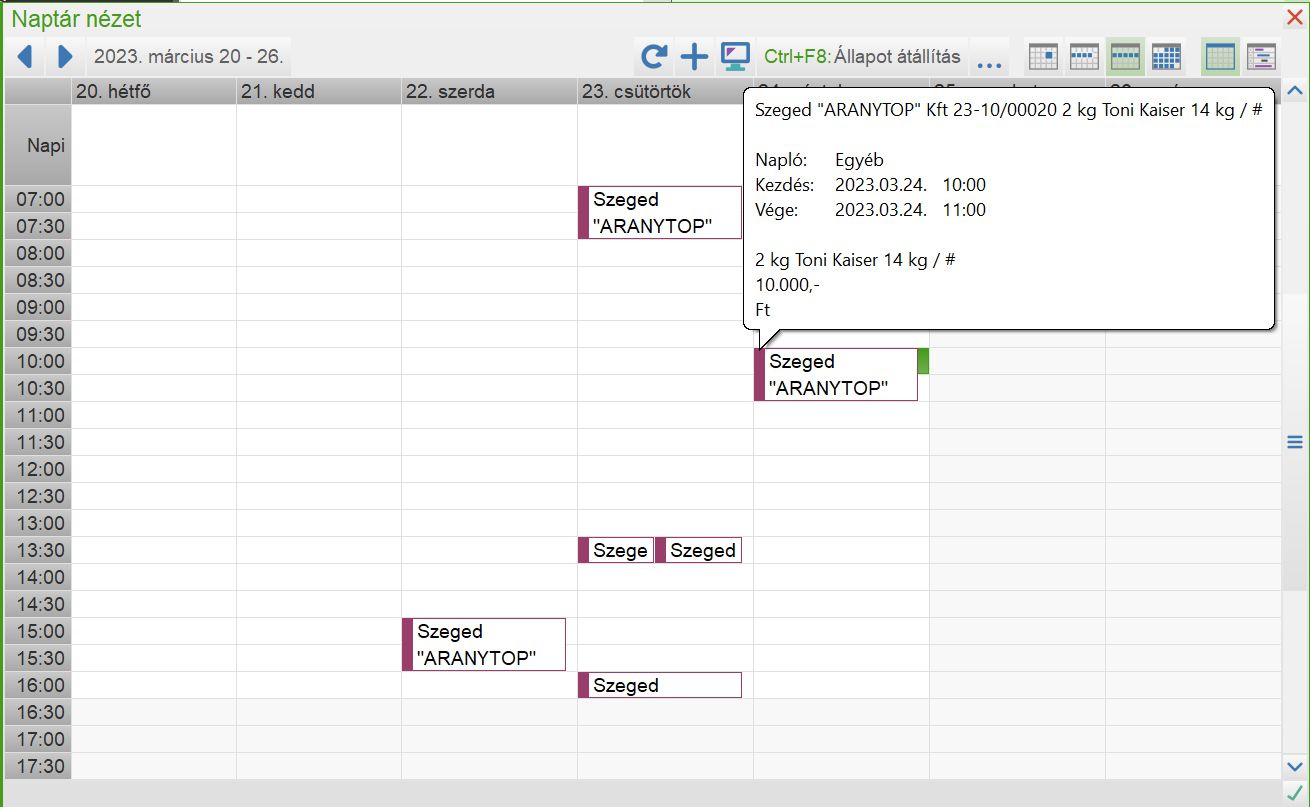Click green status marker on Friday event
The height and width of the screenshot is (807, 1310).
[x=923, y=361]
